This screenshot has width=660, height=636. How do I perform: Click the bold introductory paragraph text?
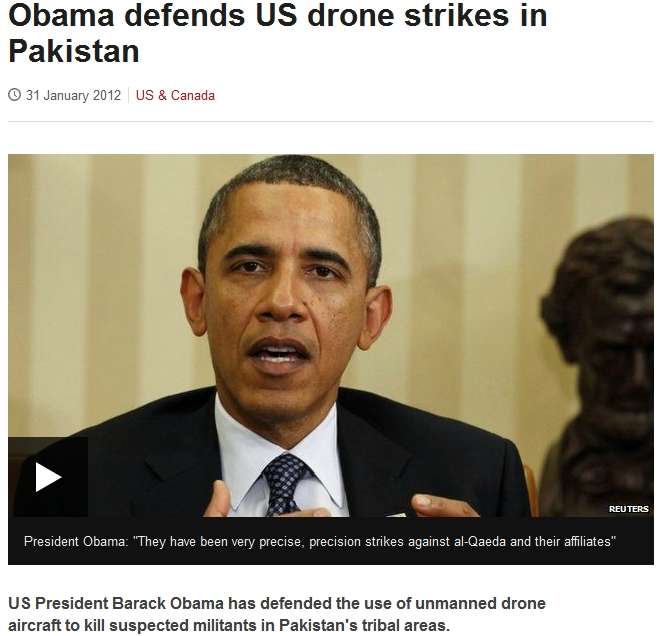pyautogui.click(x=277, y=614)
